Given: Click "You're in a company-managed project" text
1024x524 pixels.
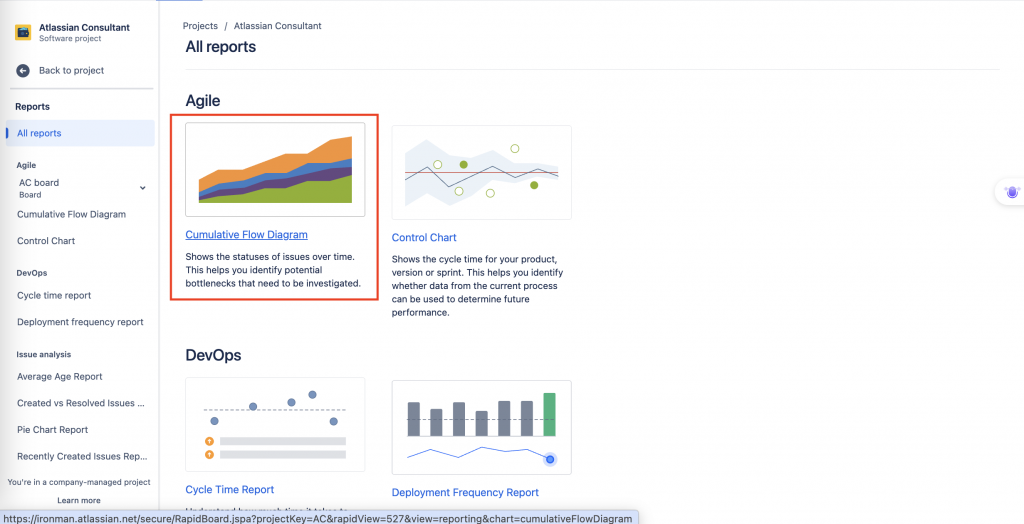Looking at the screenshot, I should click(79, 482).
